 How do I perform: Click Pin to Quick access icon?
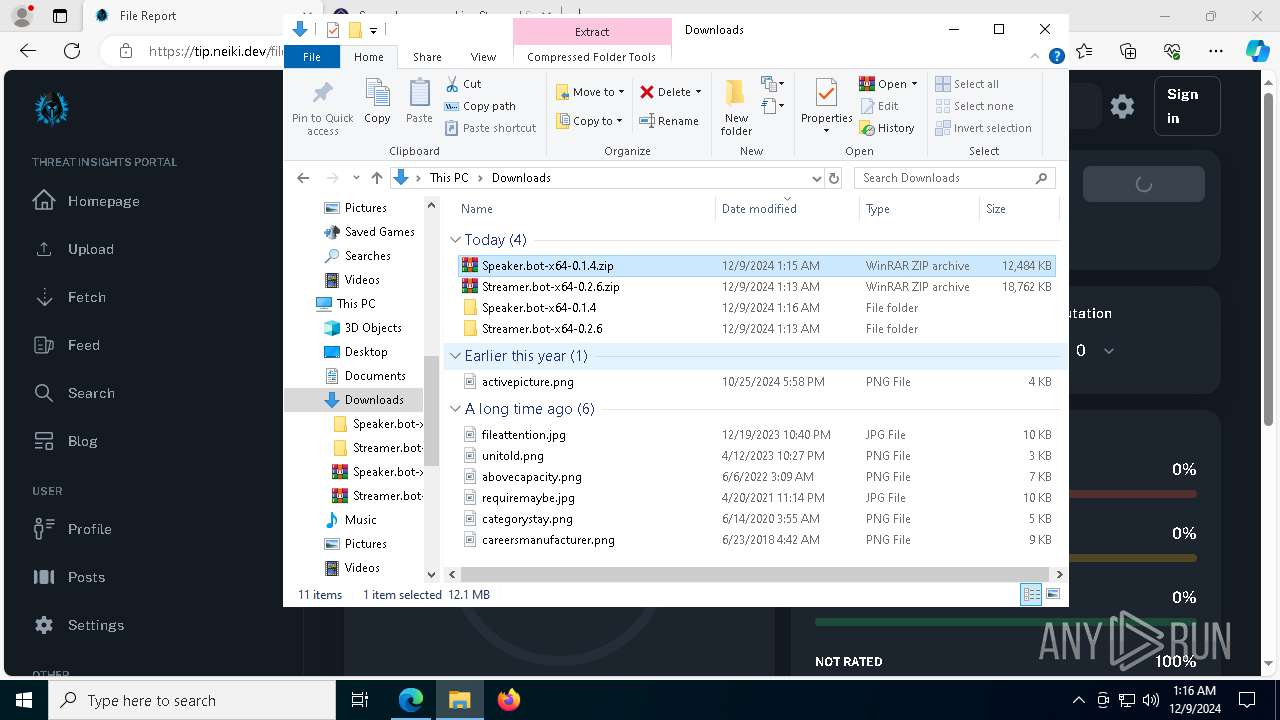pyautogui.click(x=322, y=107)
